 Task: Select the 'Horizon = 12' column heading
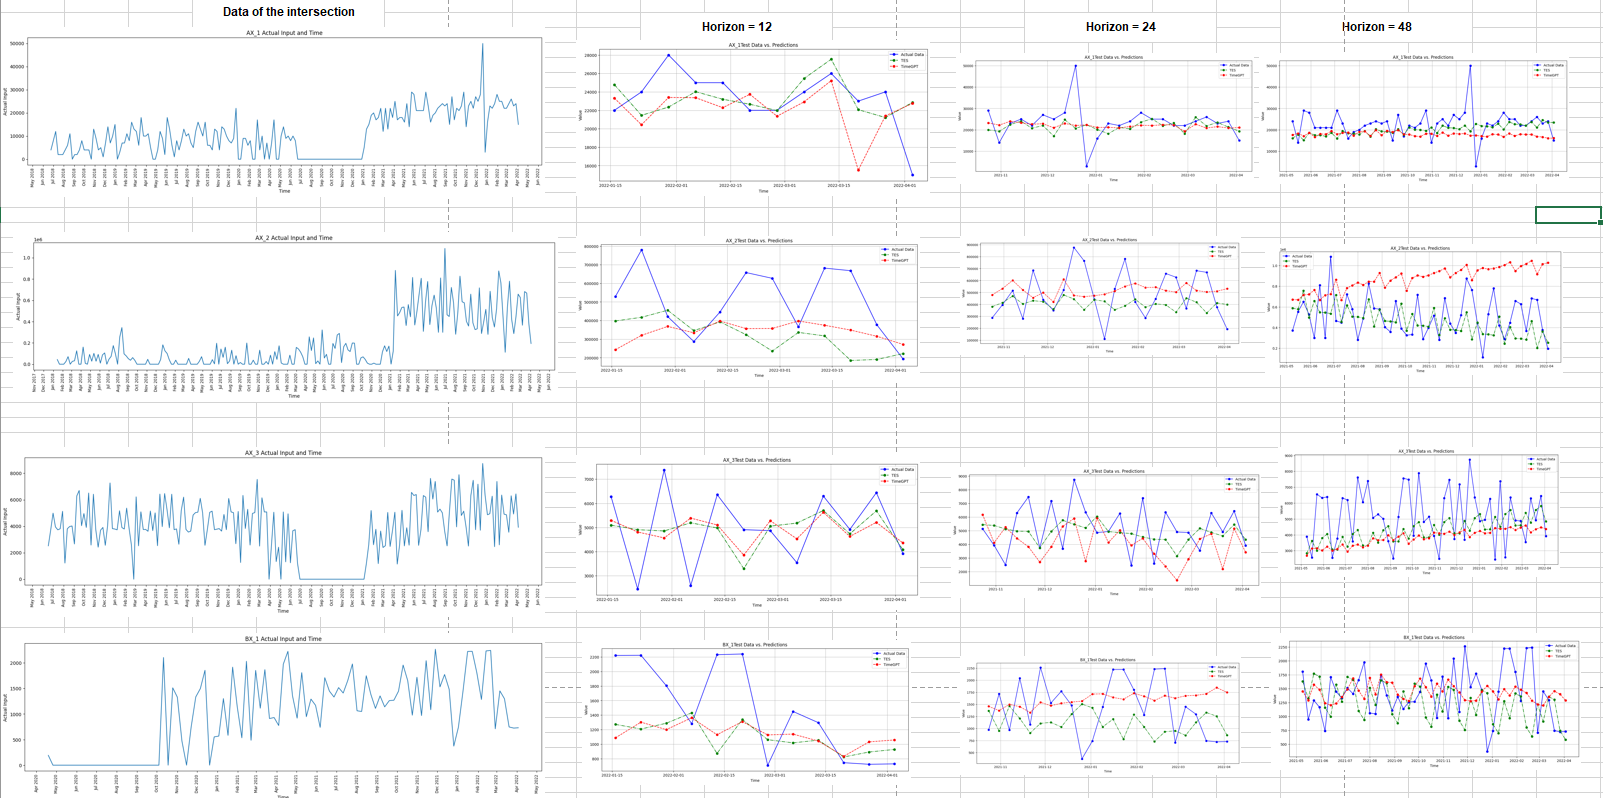(737, 27)
